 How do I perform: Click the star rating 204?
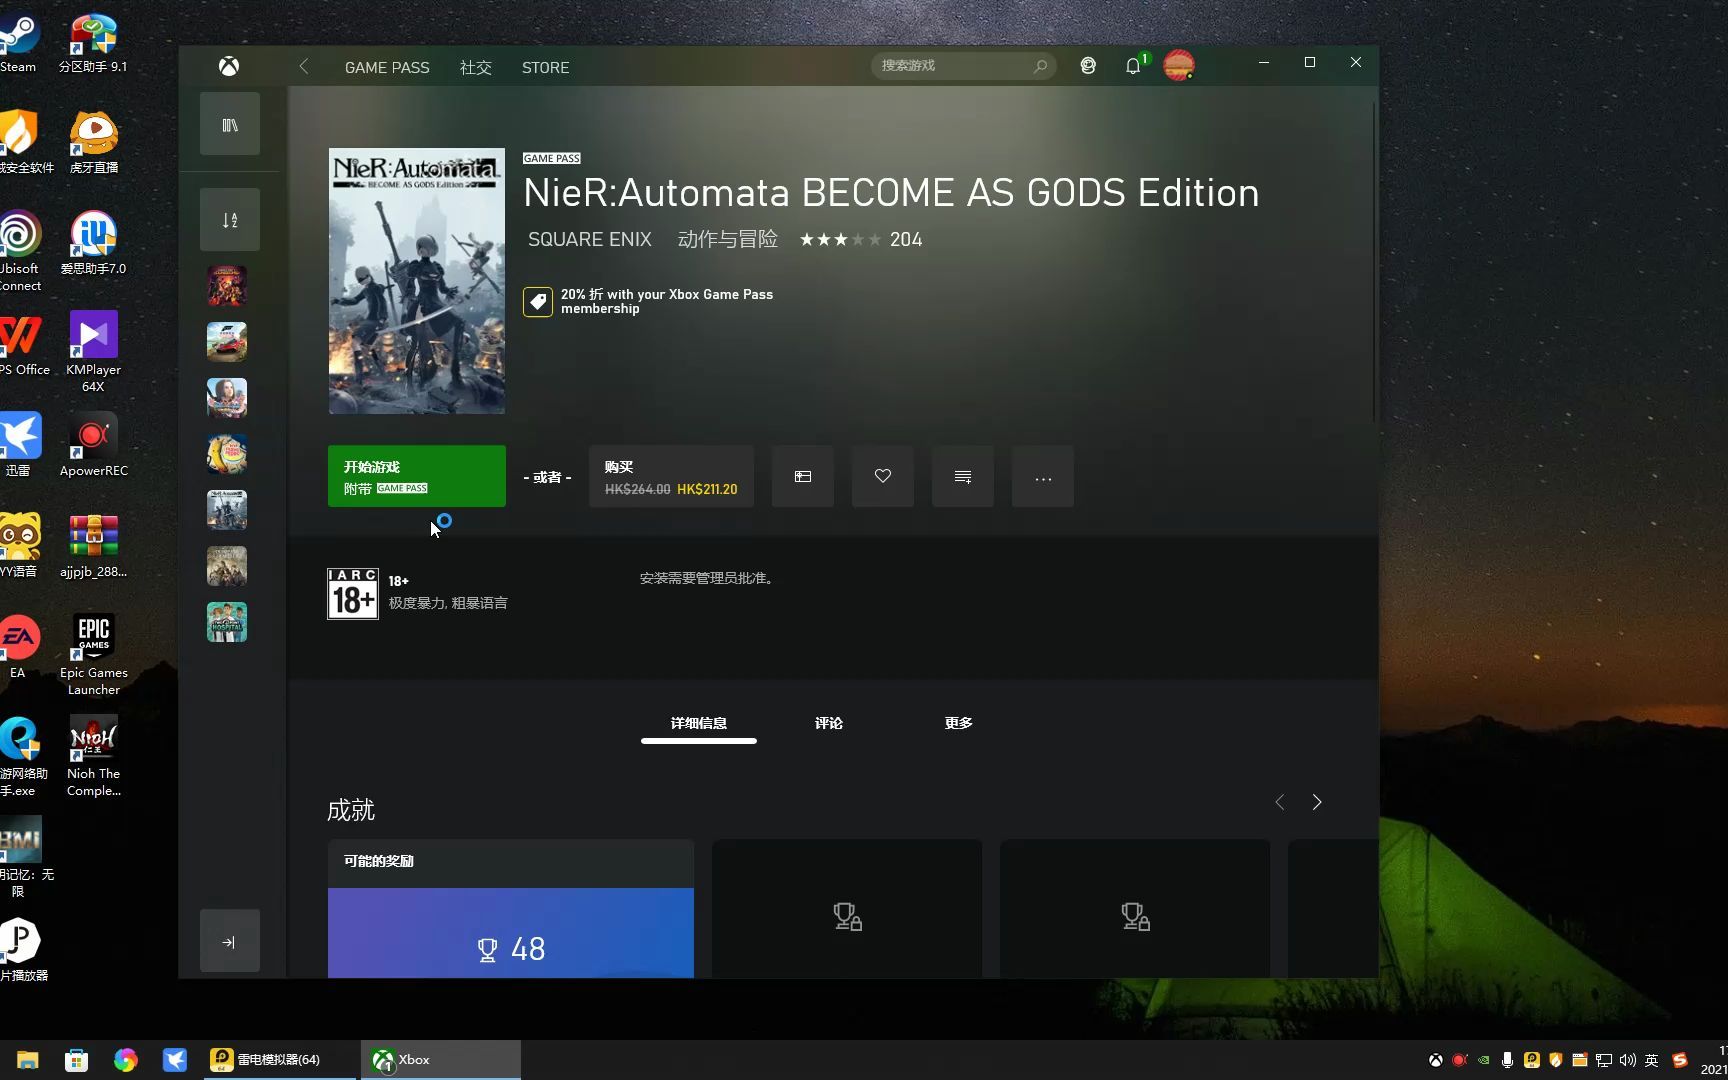[x=860, y=239]
